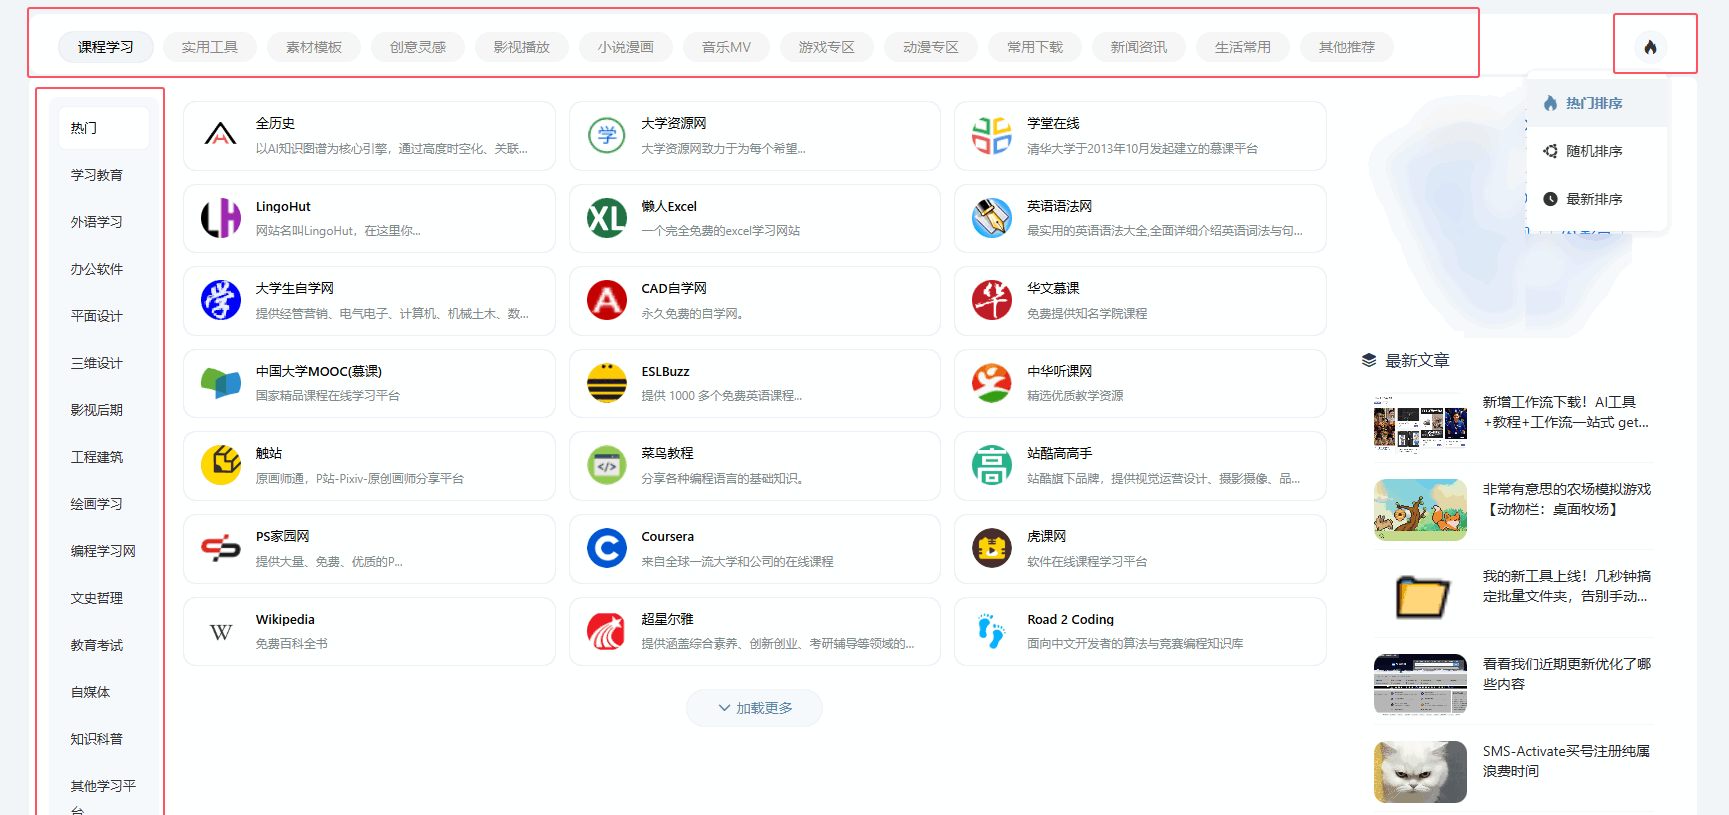Open the Road 2 Coding link
This screenshot has height=815, width=1729.
point(1070,620)
